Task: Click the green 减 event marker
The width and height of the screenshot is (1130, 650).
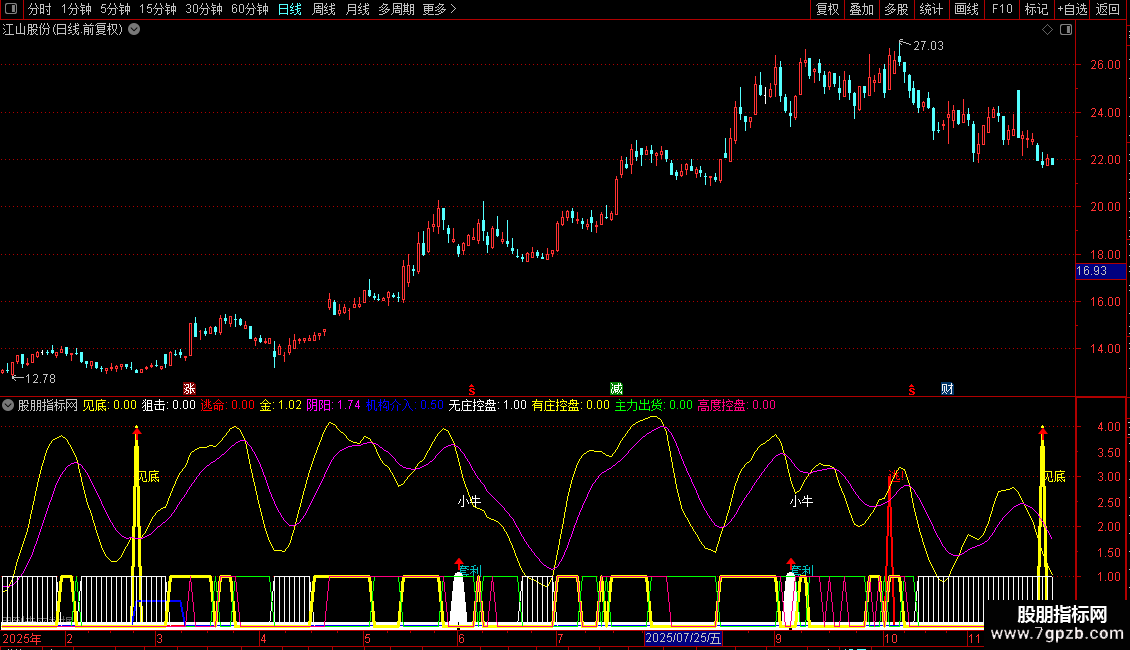Action: [616, 388]
